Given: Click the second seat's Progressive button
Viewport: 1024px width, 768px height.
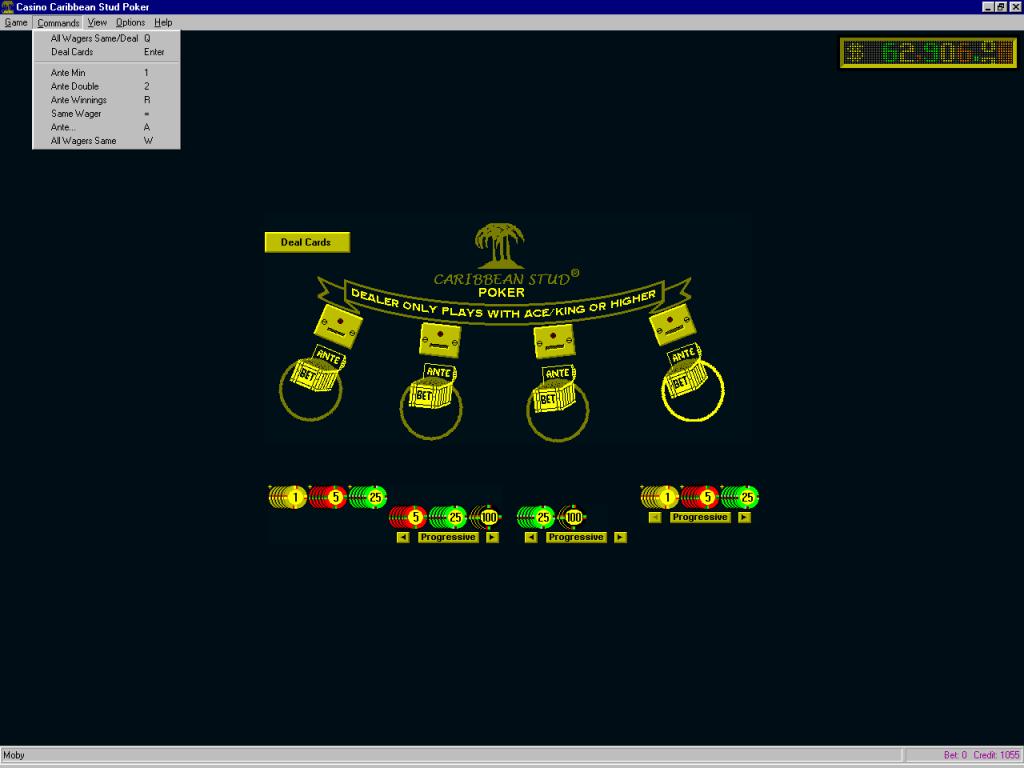Looking at the screenshot, I should (x=448, y=537).
